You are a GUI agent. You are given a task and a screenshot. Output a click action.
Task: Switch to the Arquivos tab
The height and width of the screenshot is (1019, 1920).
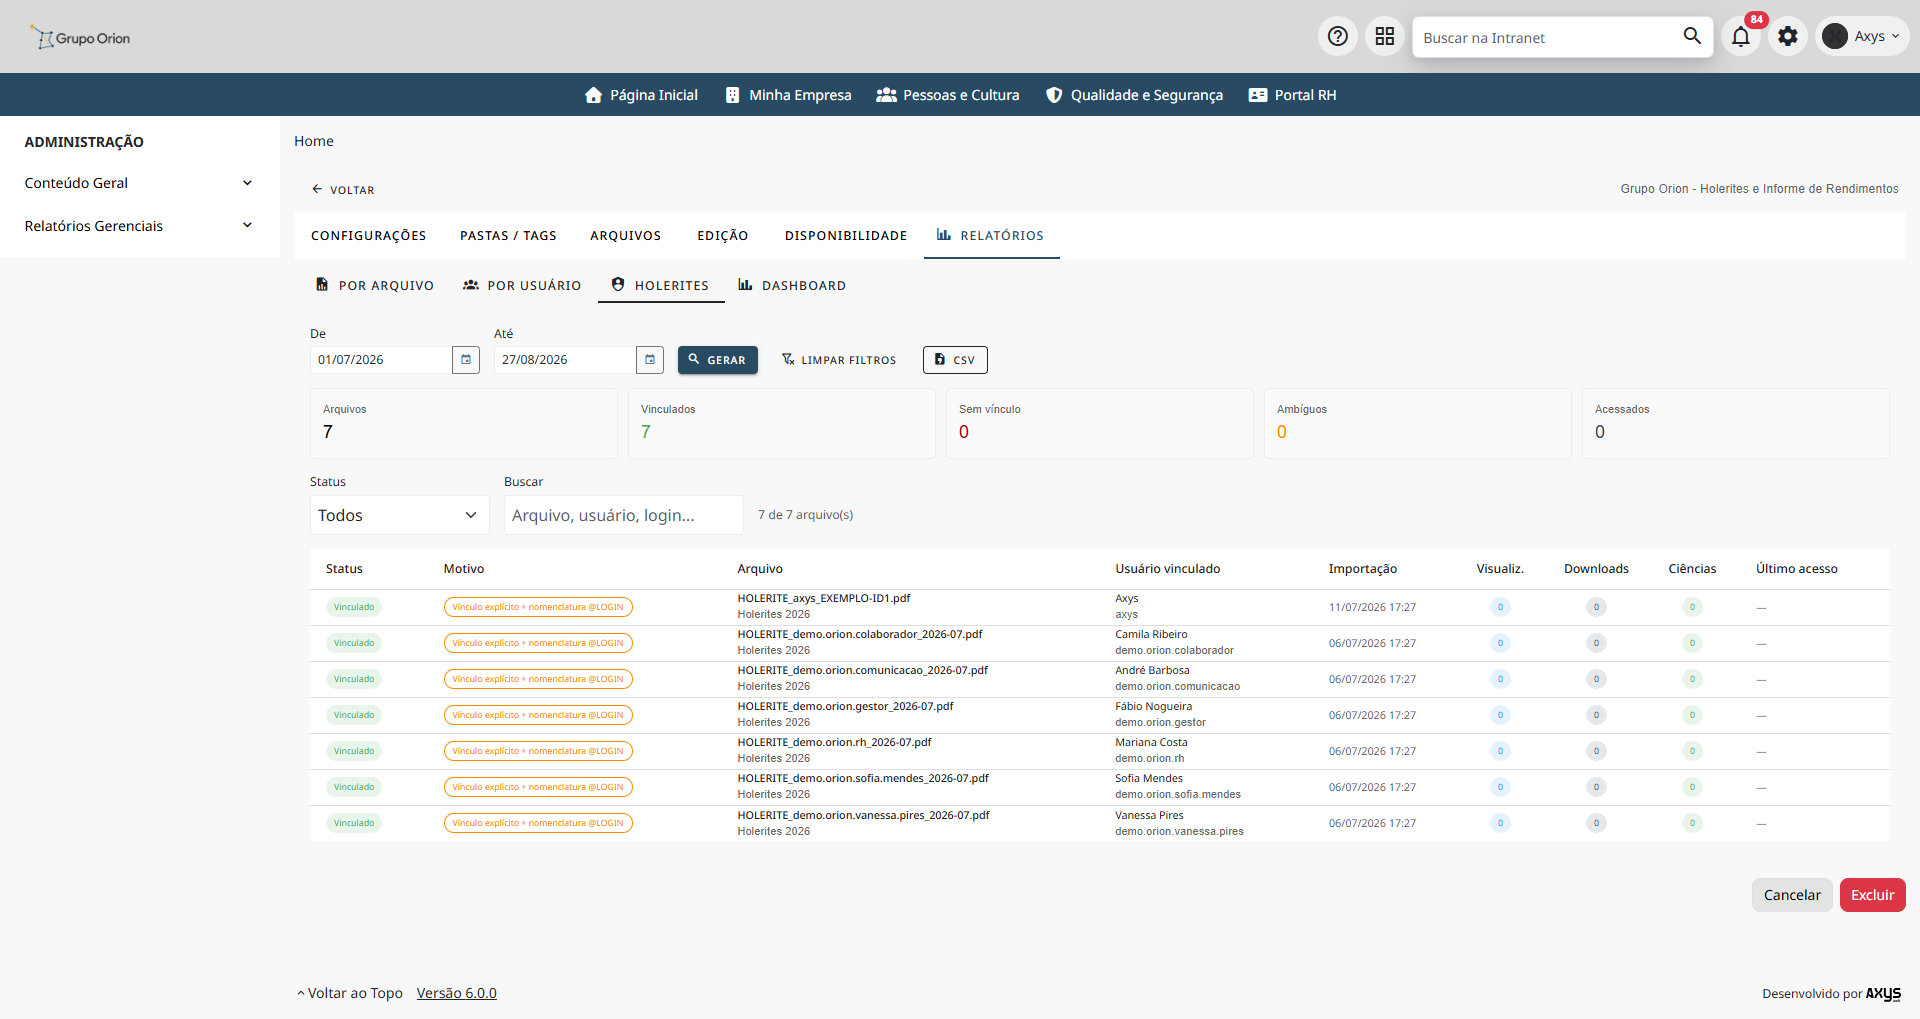pos(625,235)
